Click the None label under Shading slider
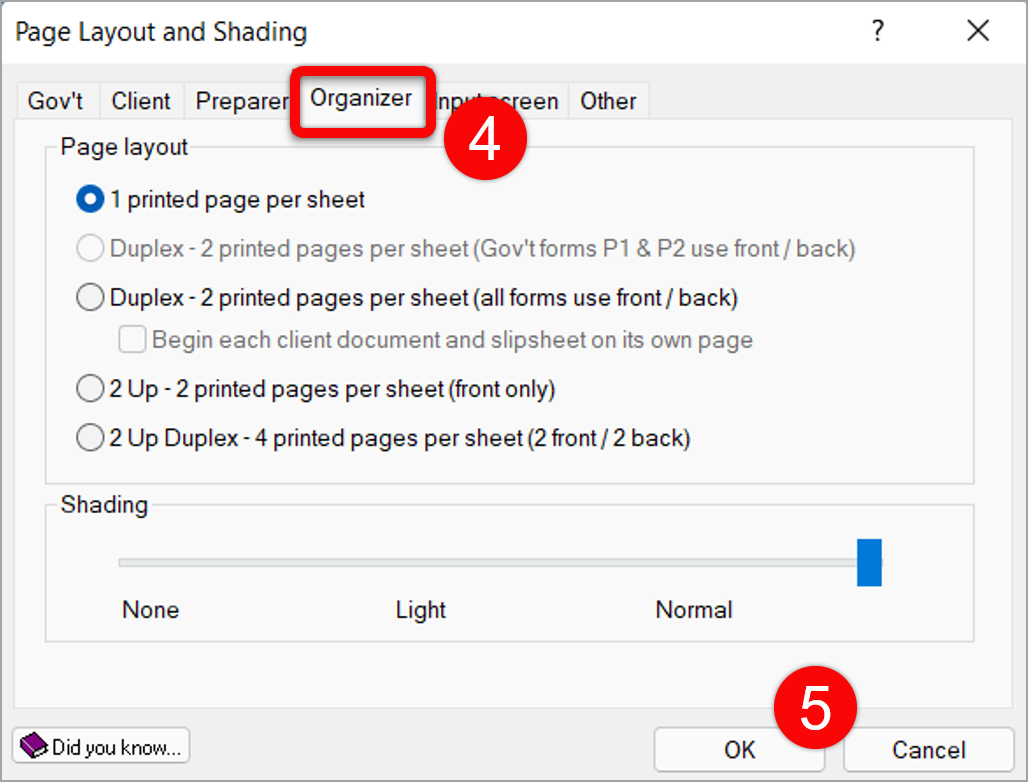 point(151,610)
